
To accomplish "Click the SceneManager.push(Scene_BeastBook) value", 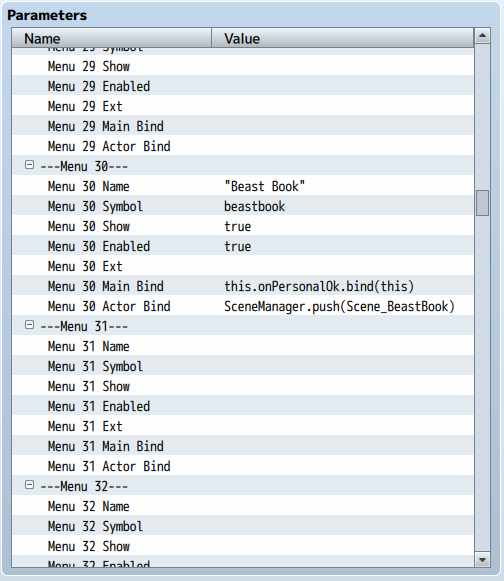I will 339,306.
